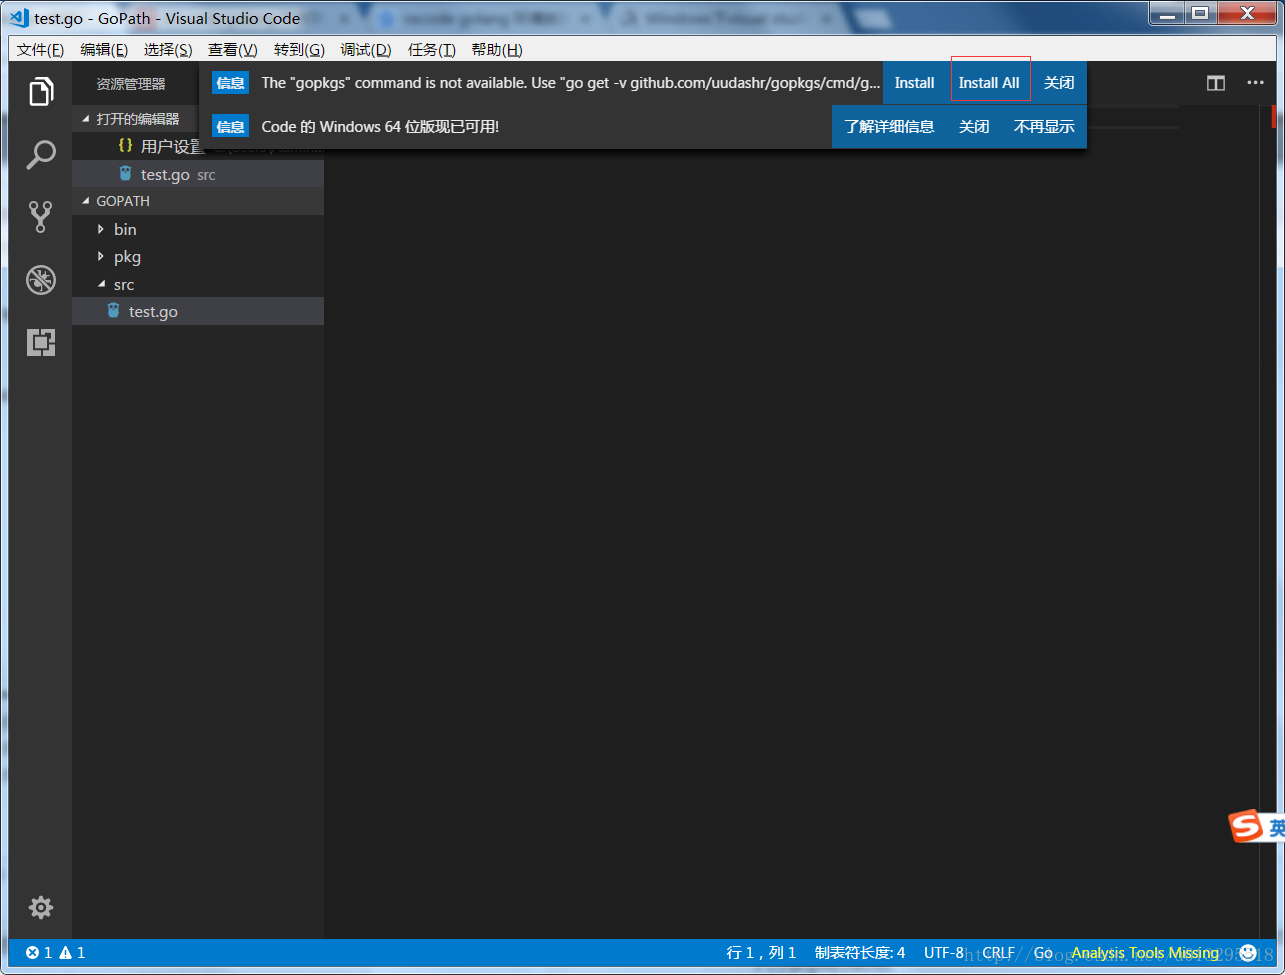The height and width of the screenshot is (975, 1285).
Task: Change the CRLF line ending setting
Action: (x=998, y=953)
